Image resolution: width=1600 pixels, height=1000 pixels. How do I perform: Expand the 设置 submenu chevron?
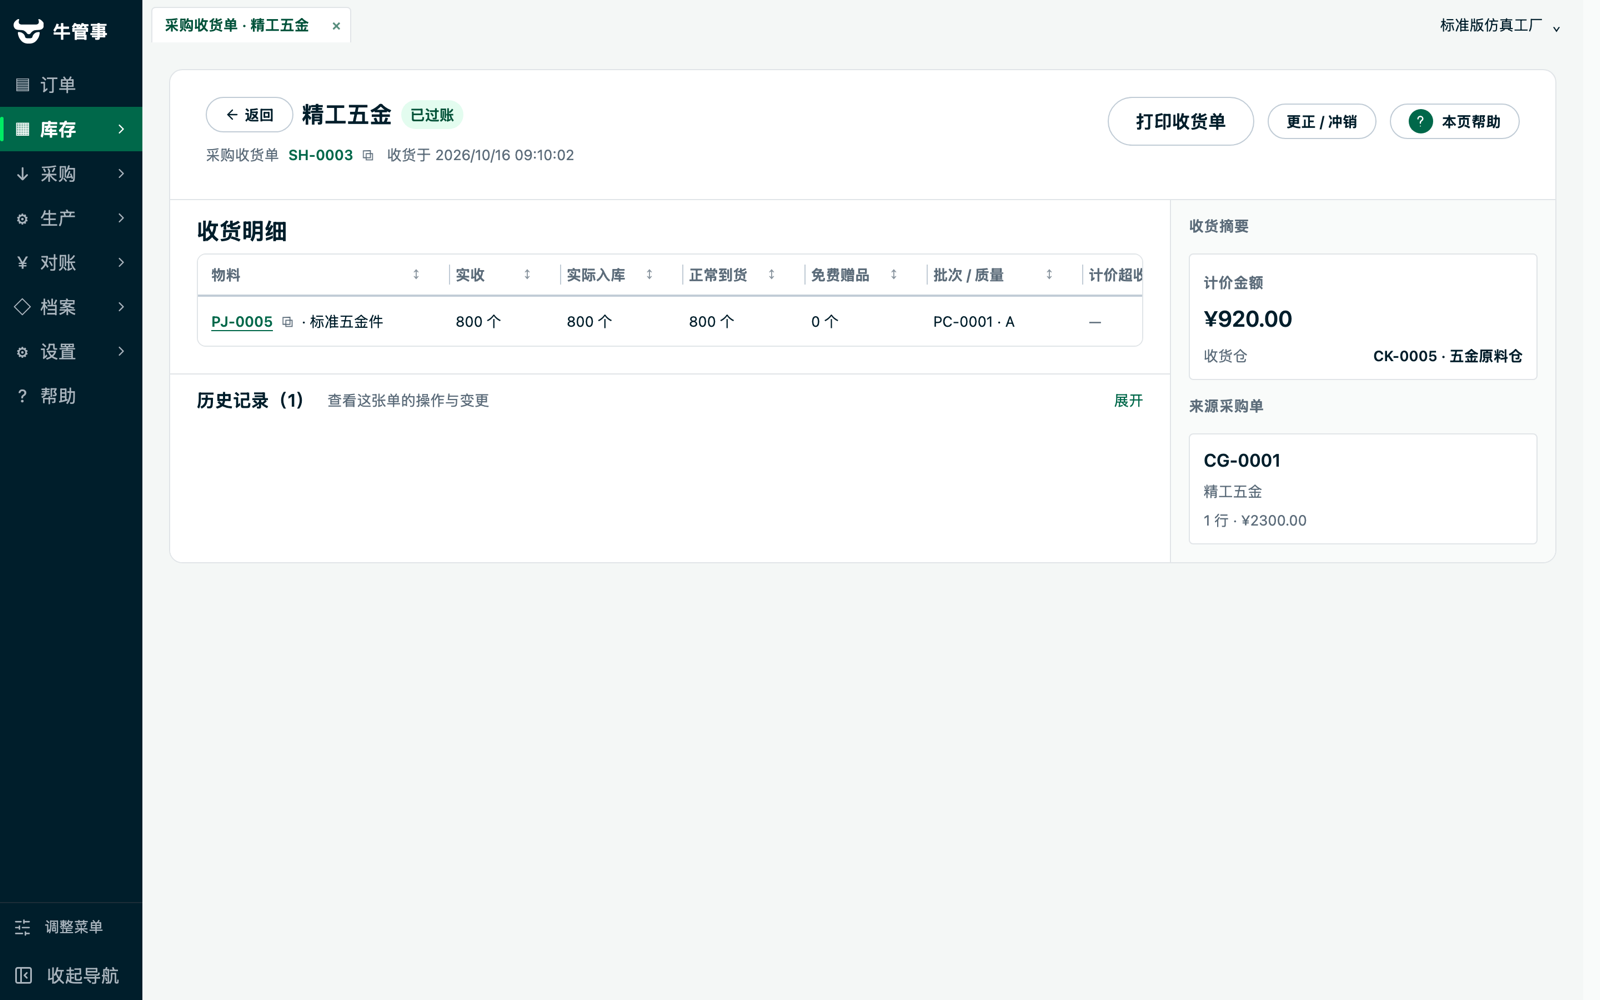pyautogui.click(x=121, y=352)
